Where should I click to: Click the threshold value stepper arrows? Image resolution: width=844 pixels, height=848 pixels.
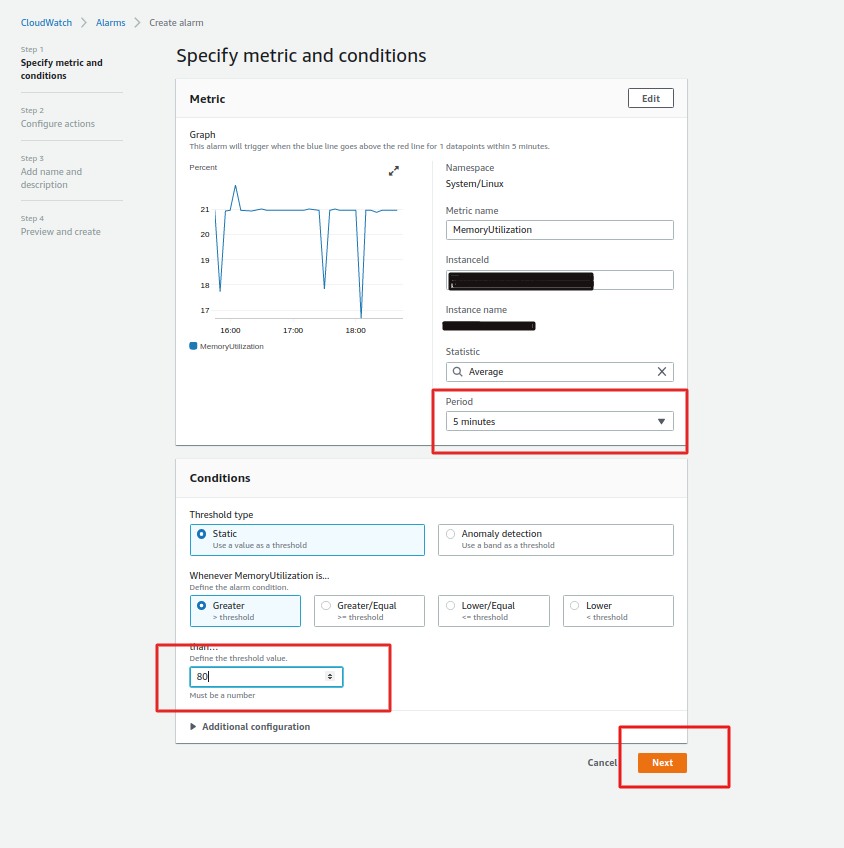coord(330,677)
